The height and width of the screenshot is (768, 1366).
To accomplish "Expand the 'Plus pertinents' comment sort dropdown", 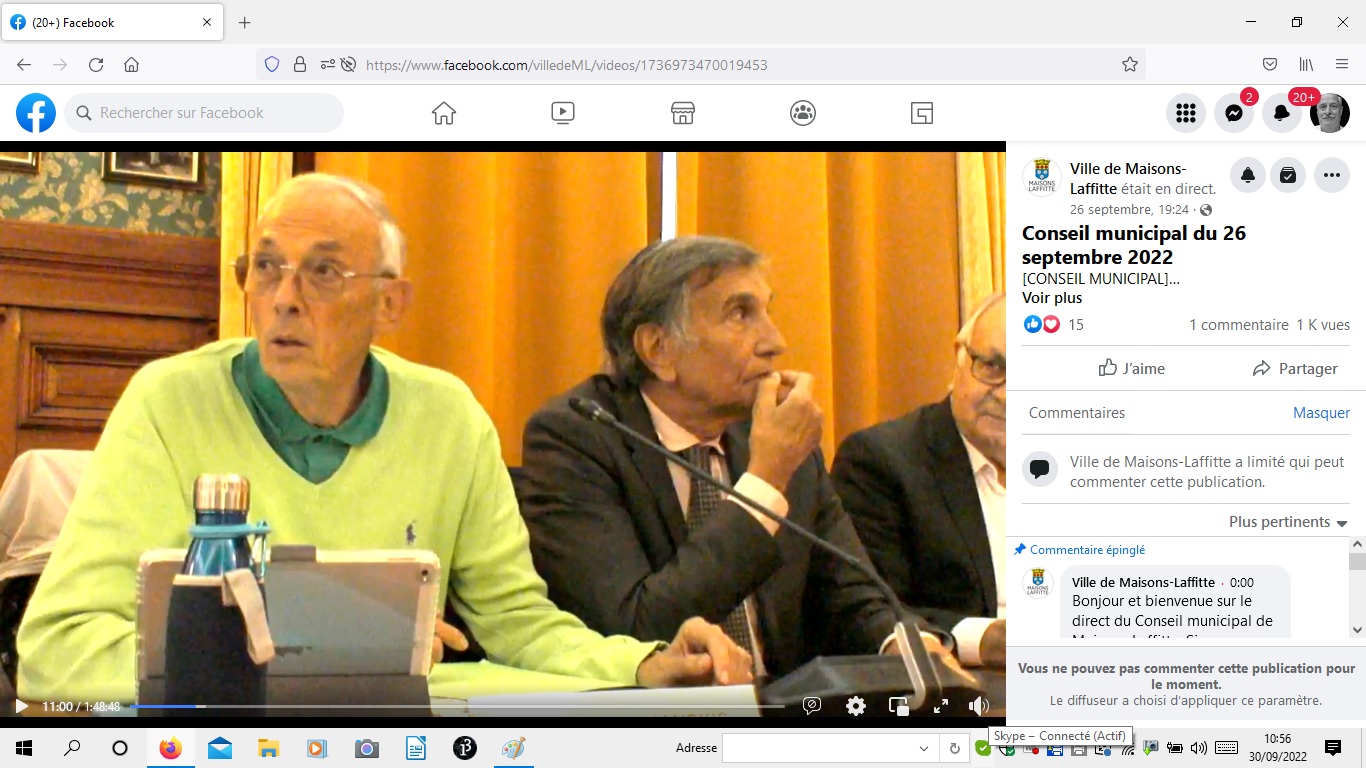I will click(x=1288, y=522).
